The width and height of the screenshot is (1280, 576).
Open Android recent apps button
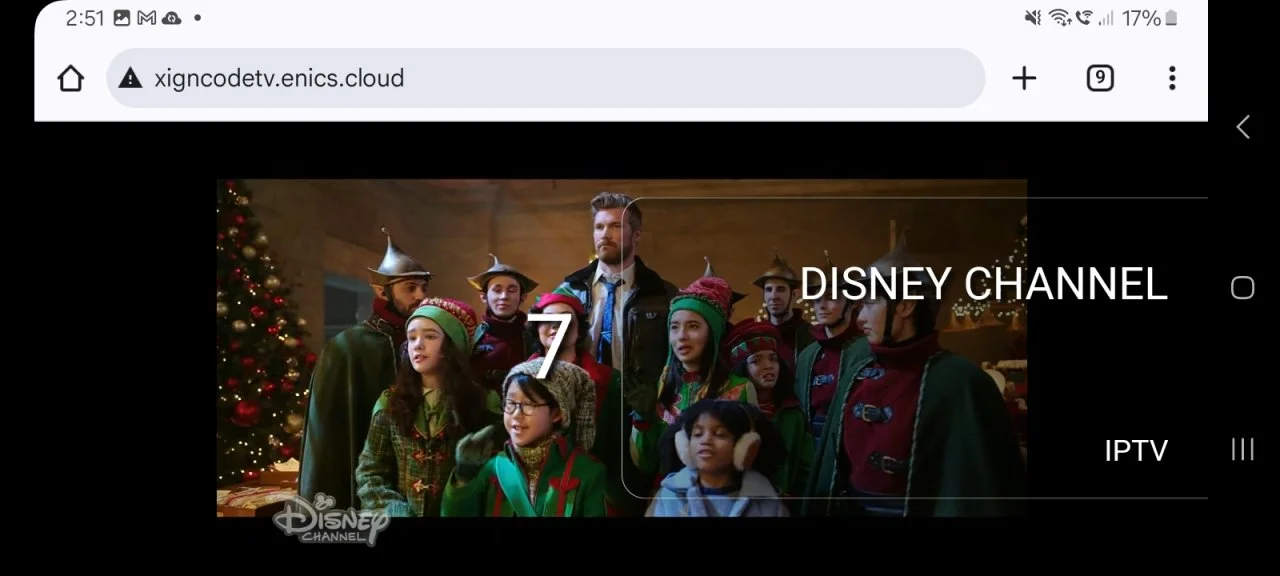click(x=1242, y=449)
